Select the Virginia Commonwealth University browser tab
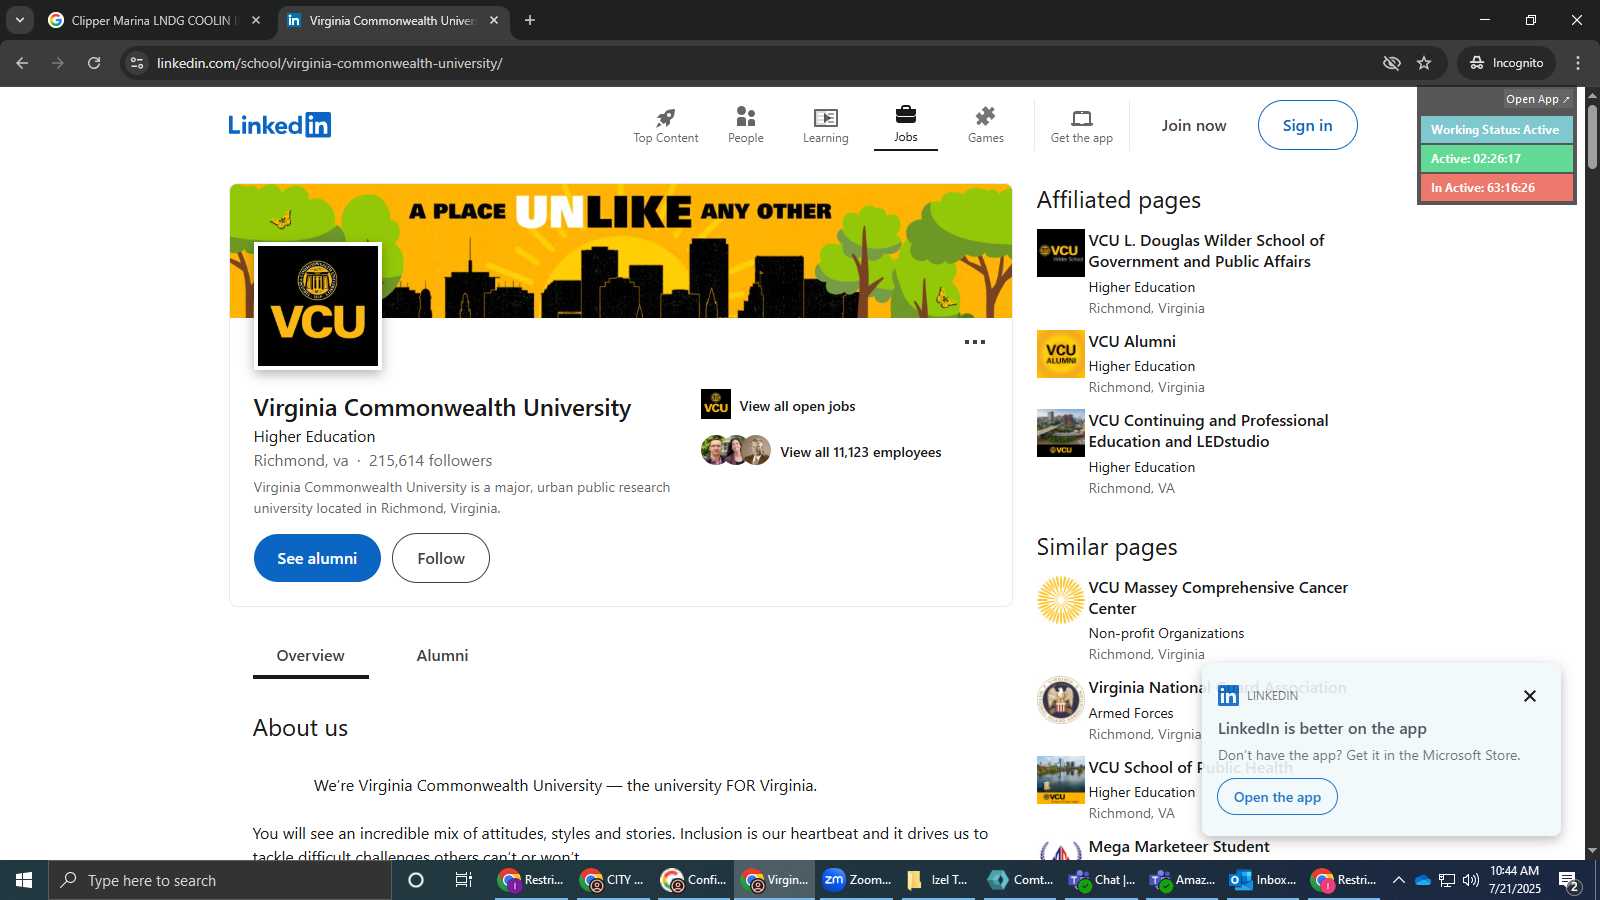1600x900 pixels. click(x=393, y=20)
